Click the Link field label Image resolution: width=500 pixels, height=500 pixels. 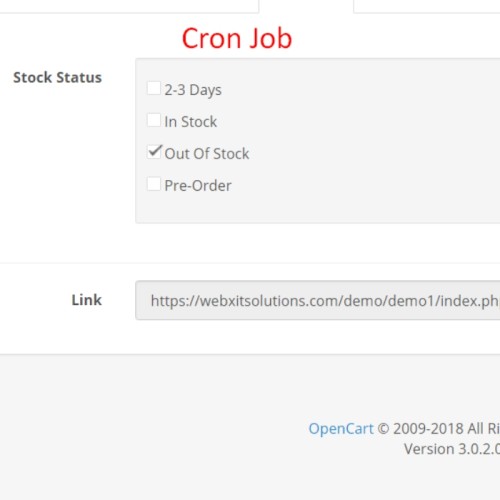87,300
